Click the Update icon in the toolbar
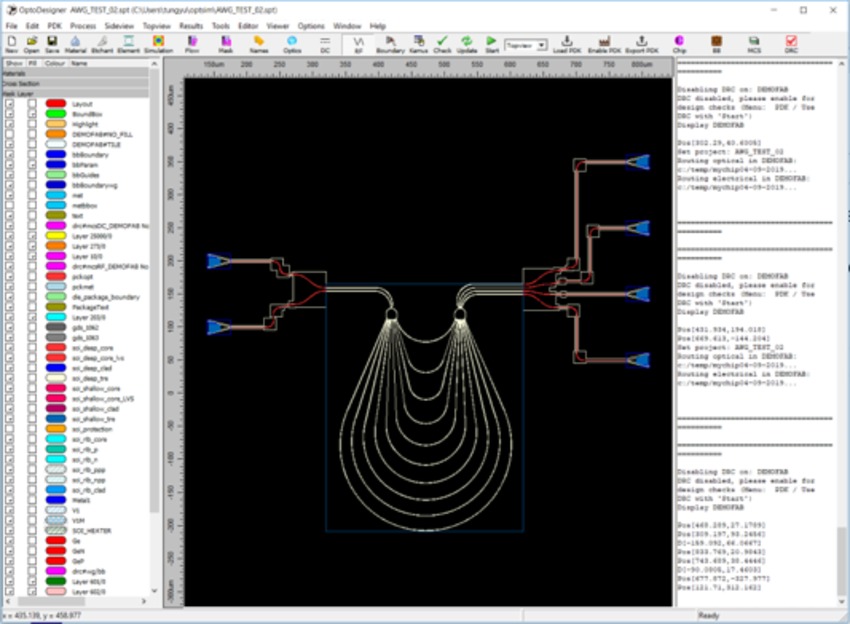This screenshot has height=624, width=850. (x=465, y=41)
